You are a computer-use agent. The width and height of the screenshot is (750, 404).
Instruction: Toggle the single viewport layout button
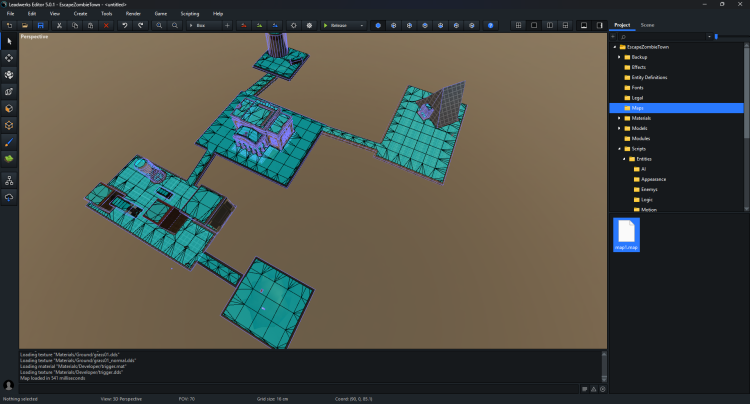pyautogui.click(x=534, y=24)
